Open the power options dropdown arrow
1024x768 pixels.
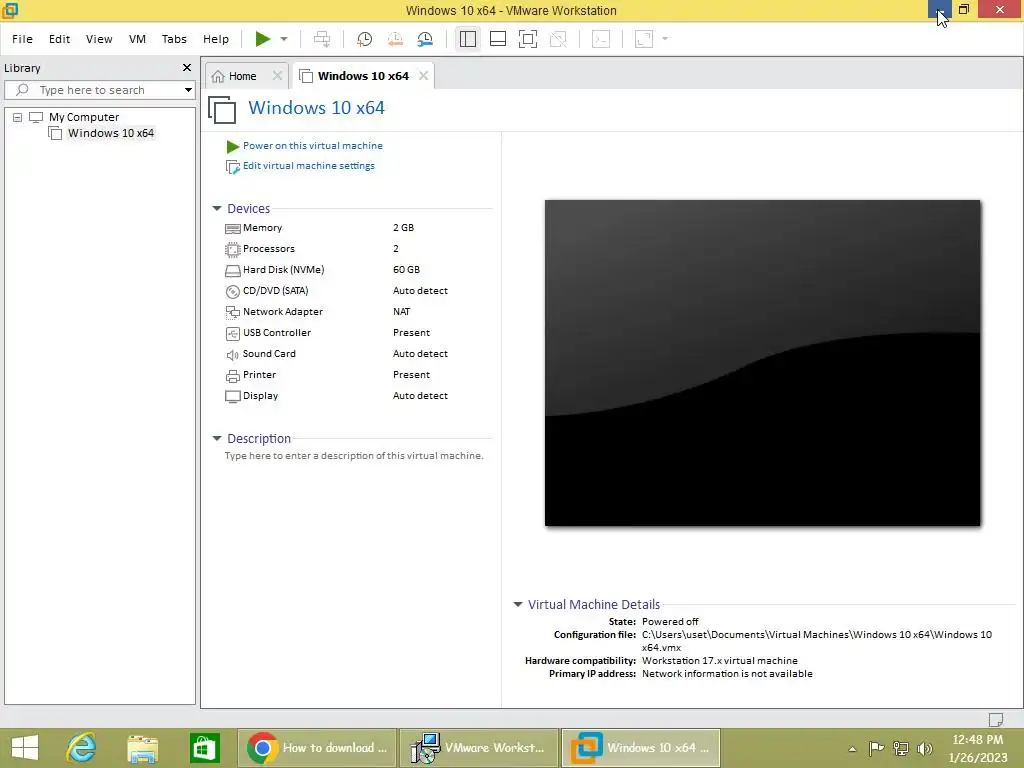(x=284, y=39)
